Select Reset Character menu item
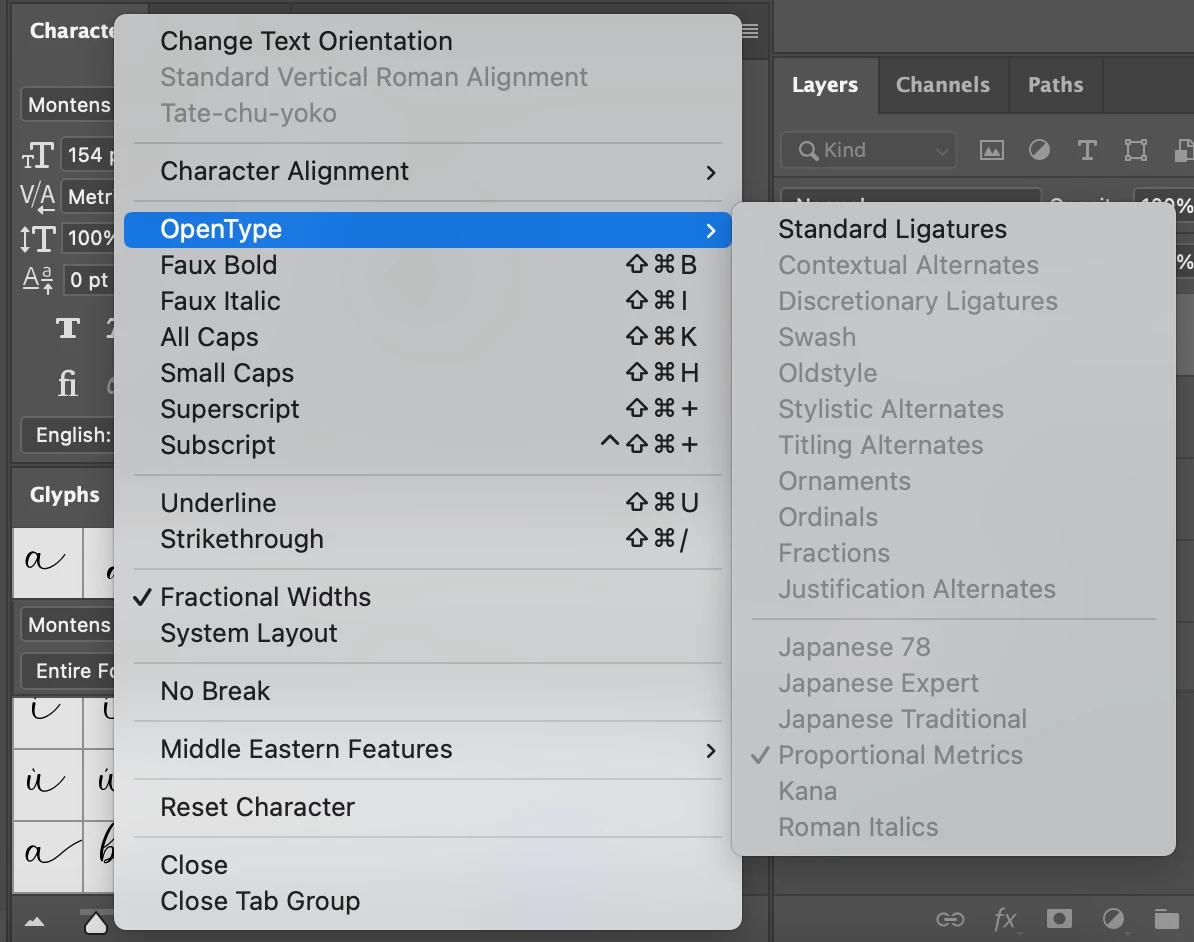This screenshot has height=942, width=1194. (x=257, y=807)
